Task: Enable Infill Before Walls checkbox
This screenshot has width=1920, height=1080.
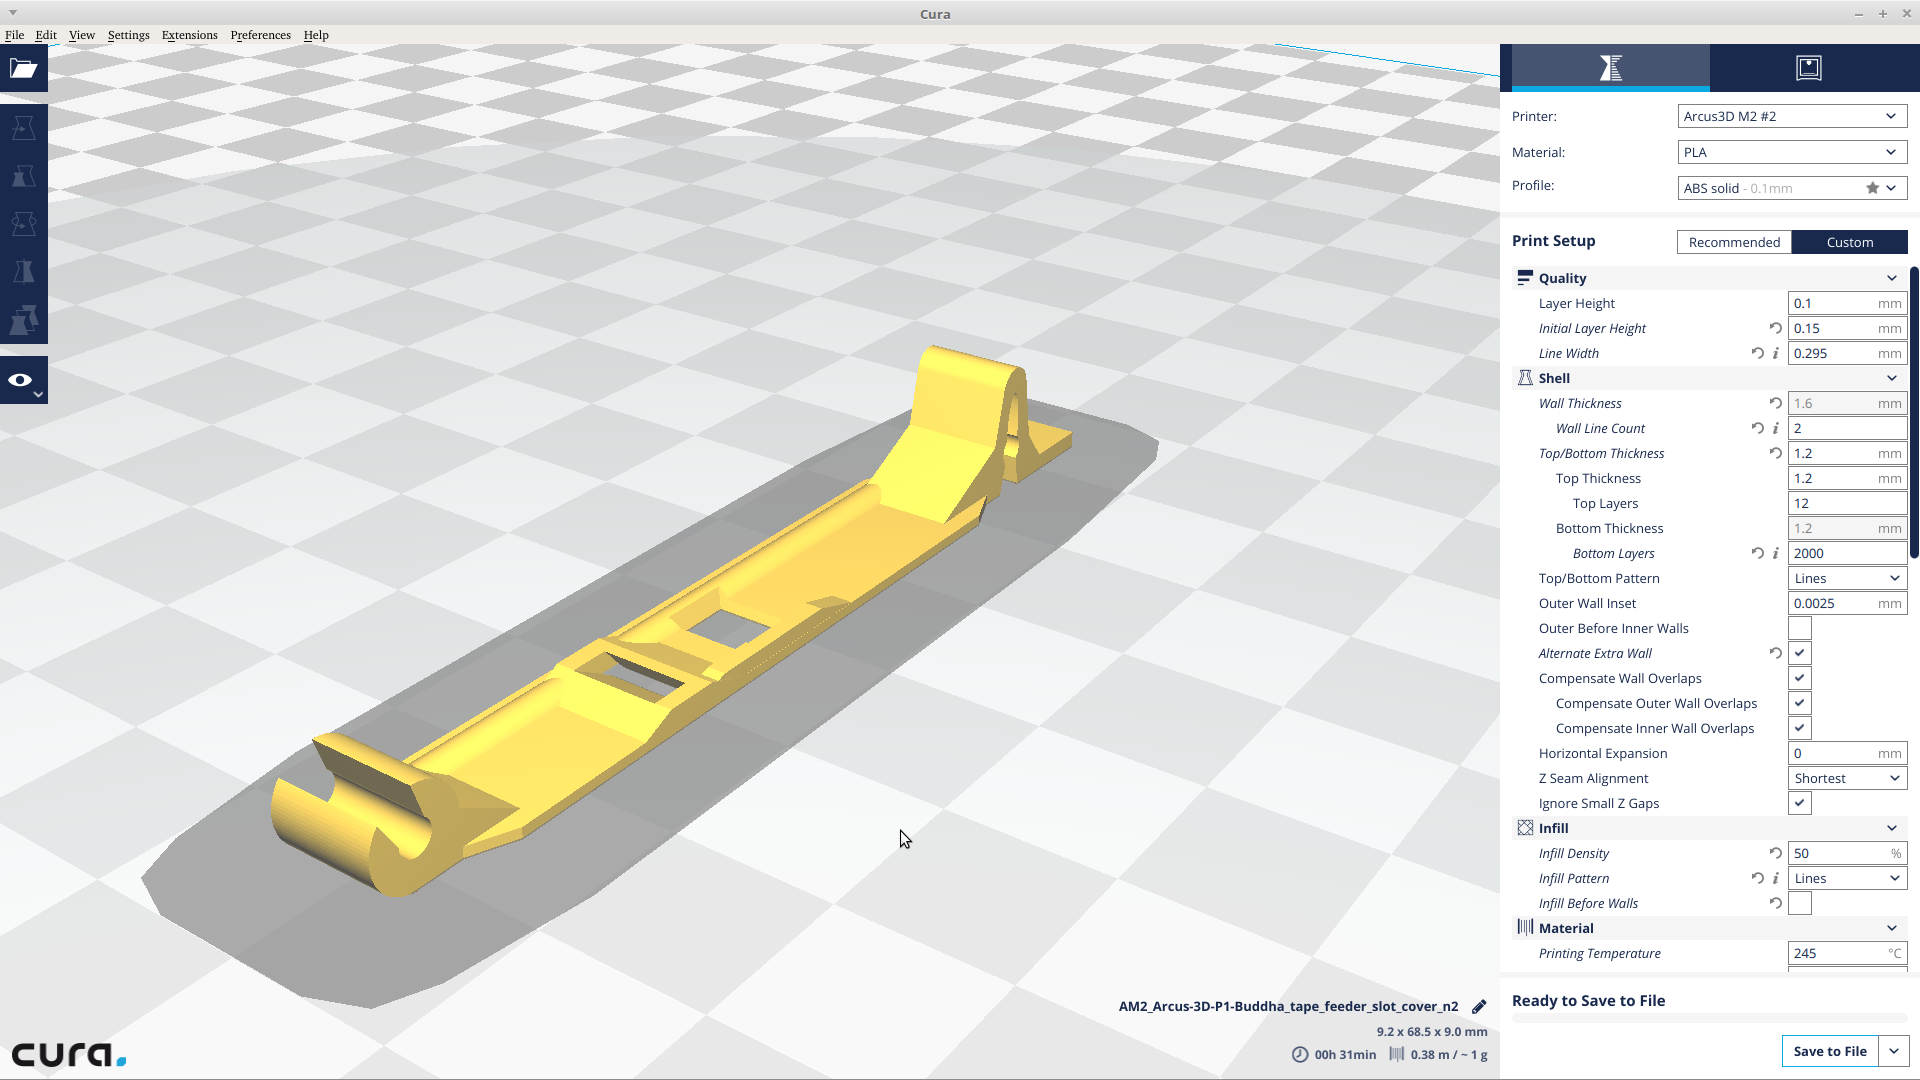Action: (1799, 903)
